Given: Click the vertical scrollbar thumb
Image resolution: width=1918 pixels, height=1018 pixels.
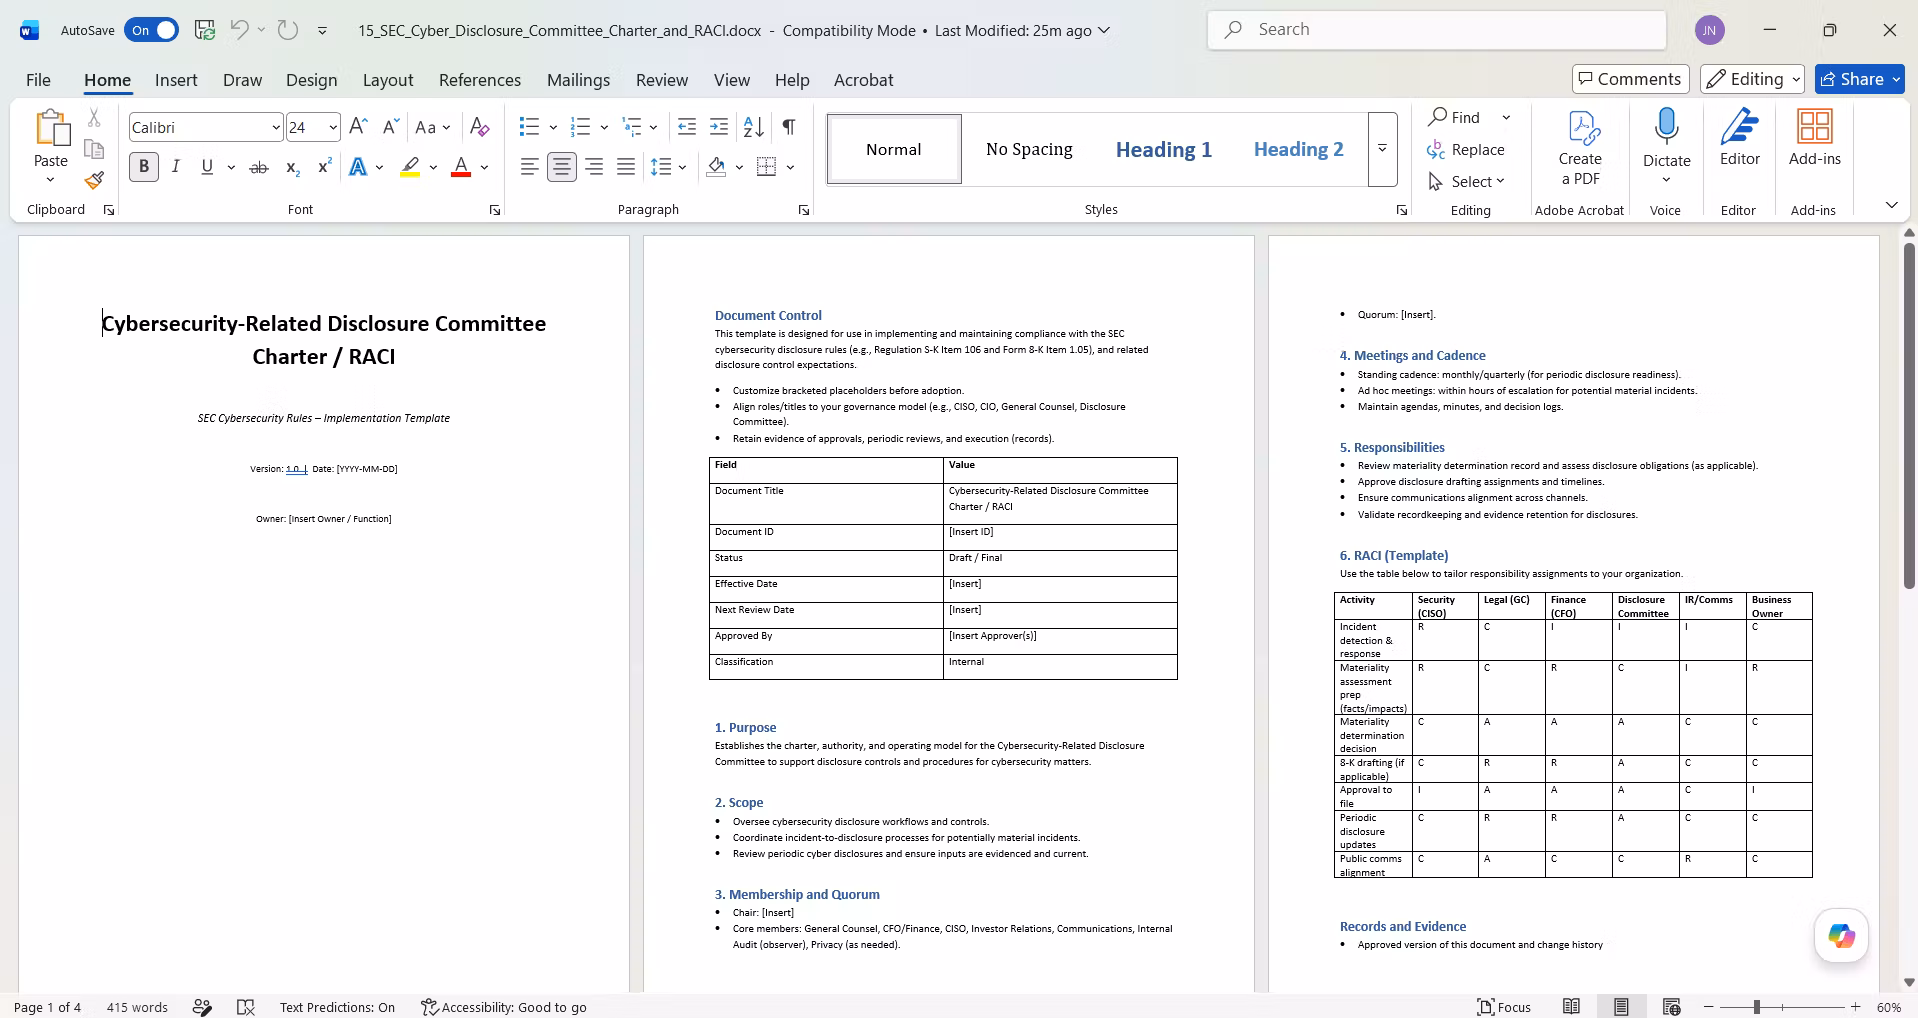Looking at the screenshot, I should coord(1909,414).
